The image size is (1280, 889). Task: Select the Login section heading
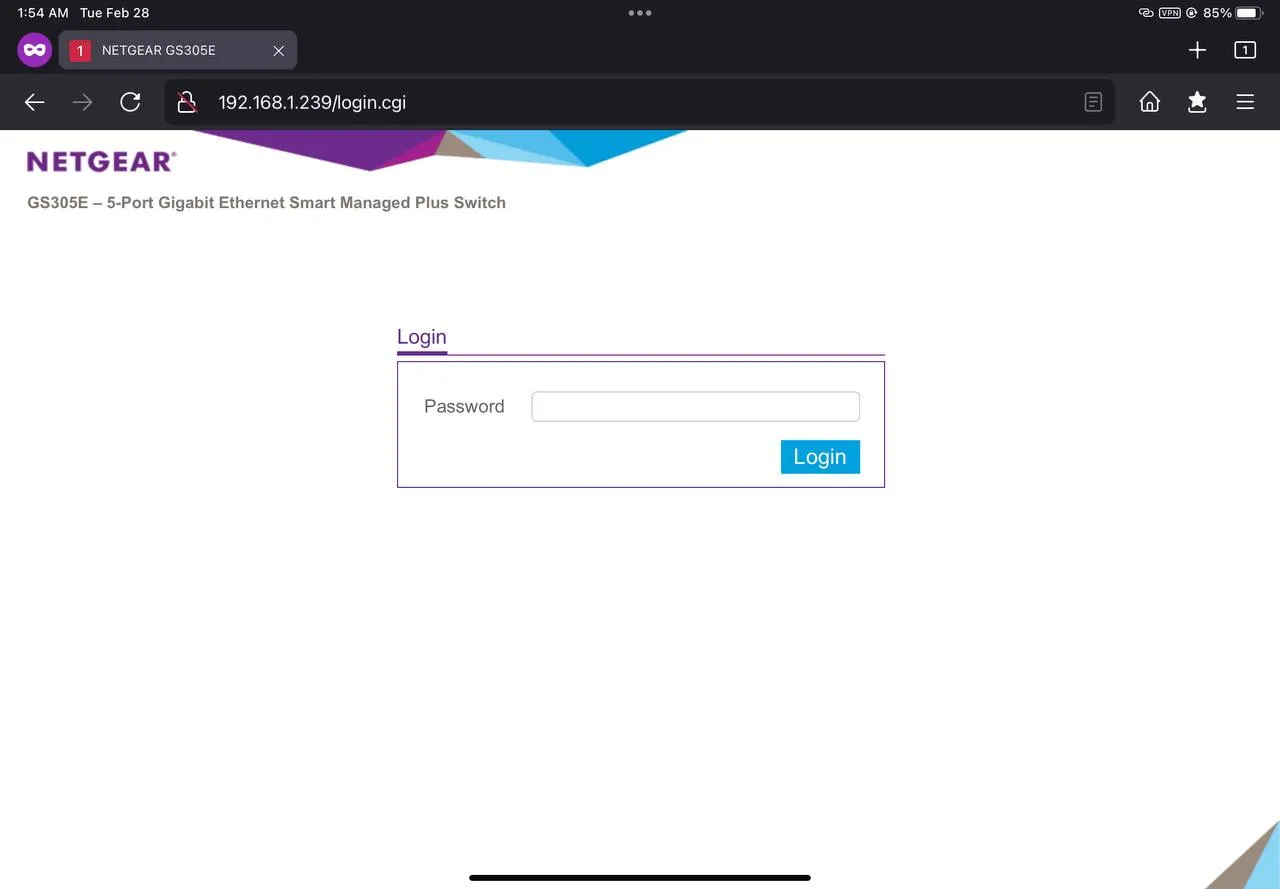pyautogui.click(x=422, y=337)
